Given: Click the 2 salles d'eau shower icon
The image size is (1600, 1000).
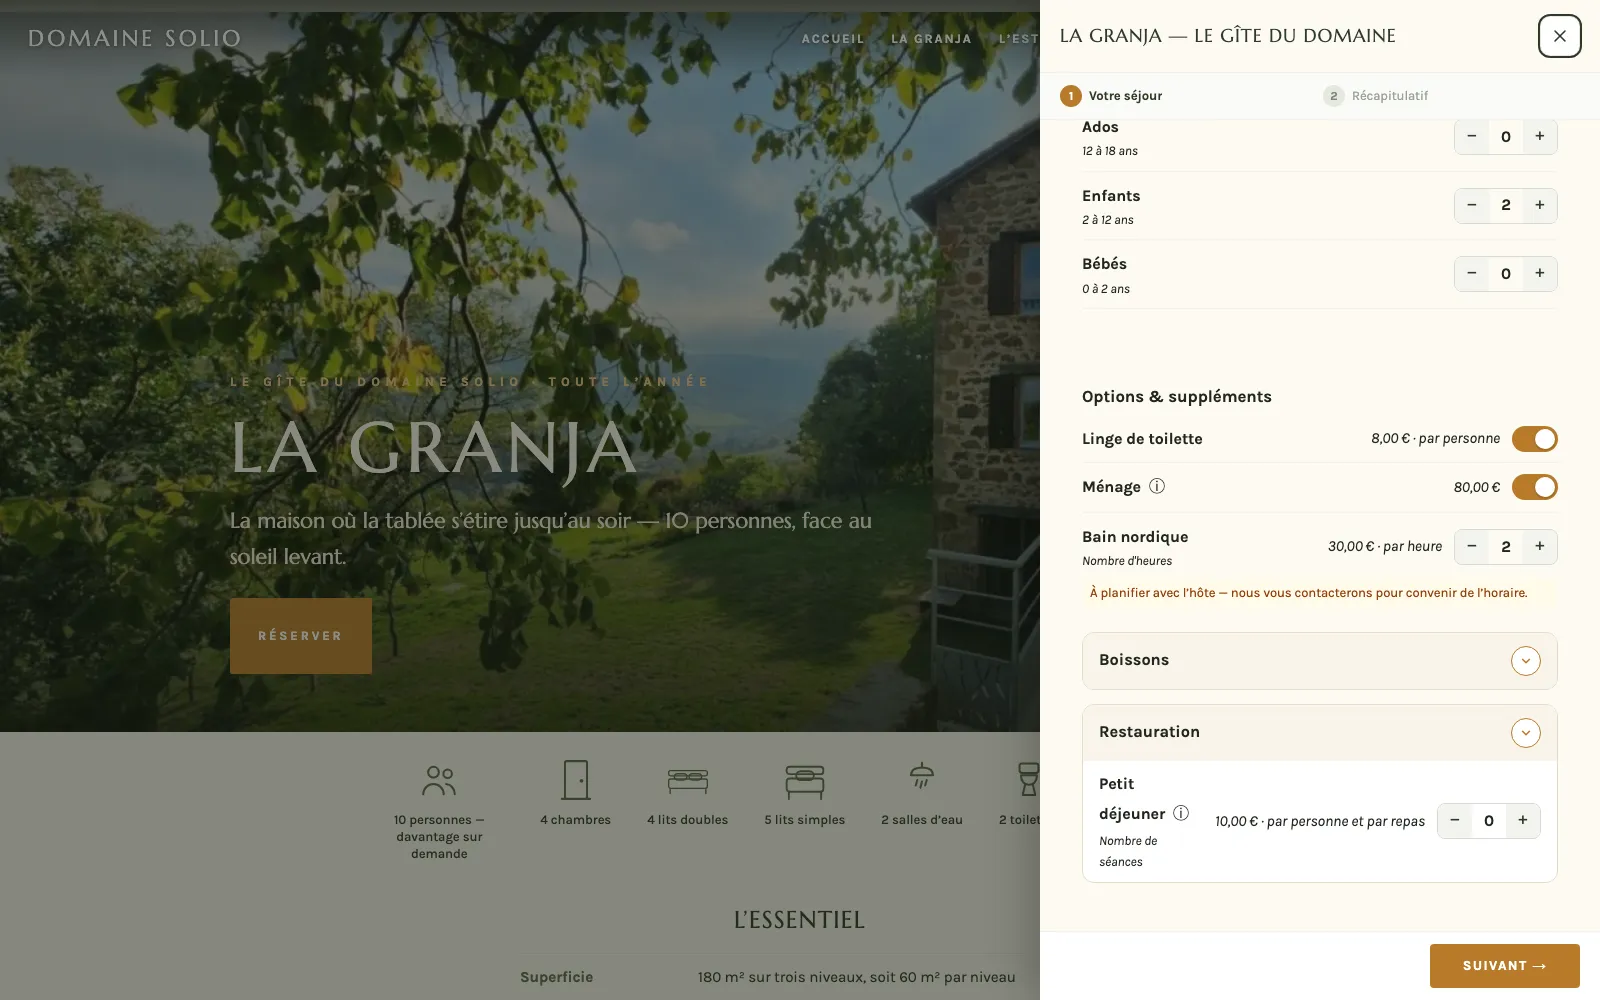Looking at the screenshot, I should click(x=922, y=775).
